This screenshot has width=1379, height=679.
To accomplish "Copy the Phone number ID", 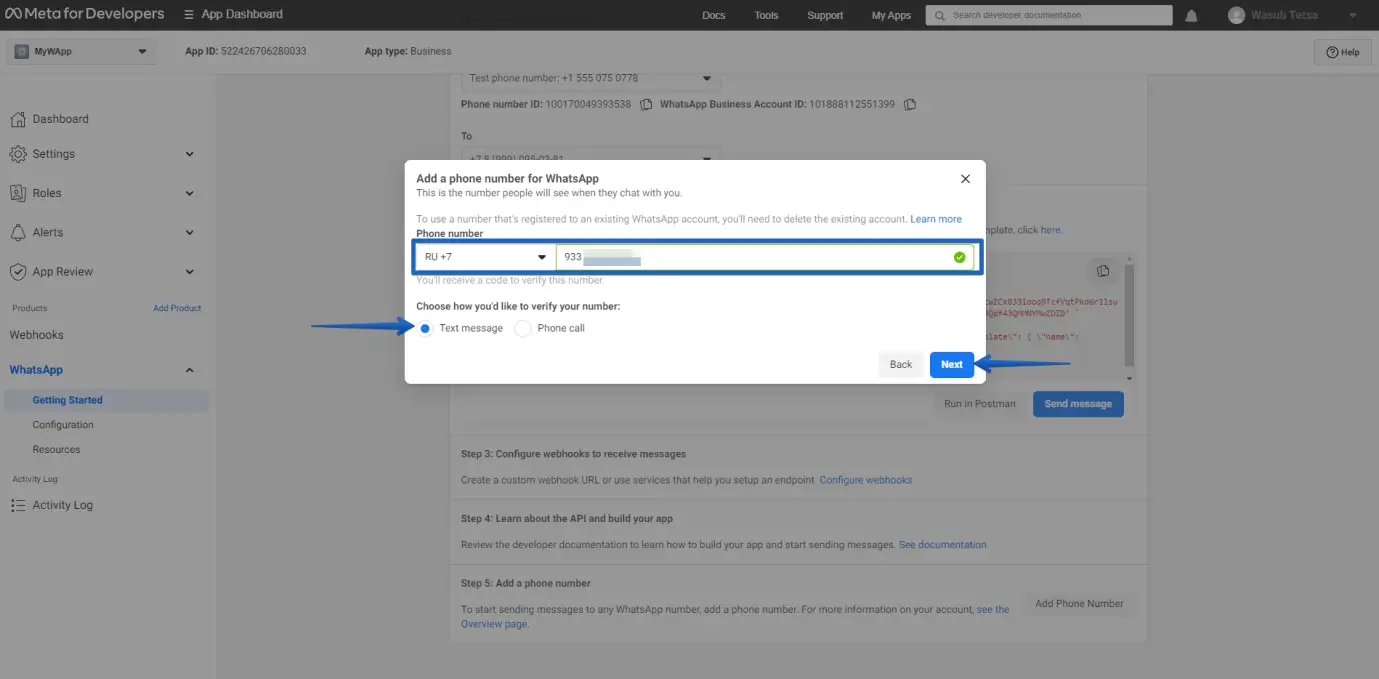I will click(x=646, y=104).
